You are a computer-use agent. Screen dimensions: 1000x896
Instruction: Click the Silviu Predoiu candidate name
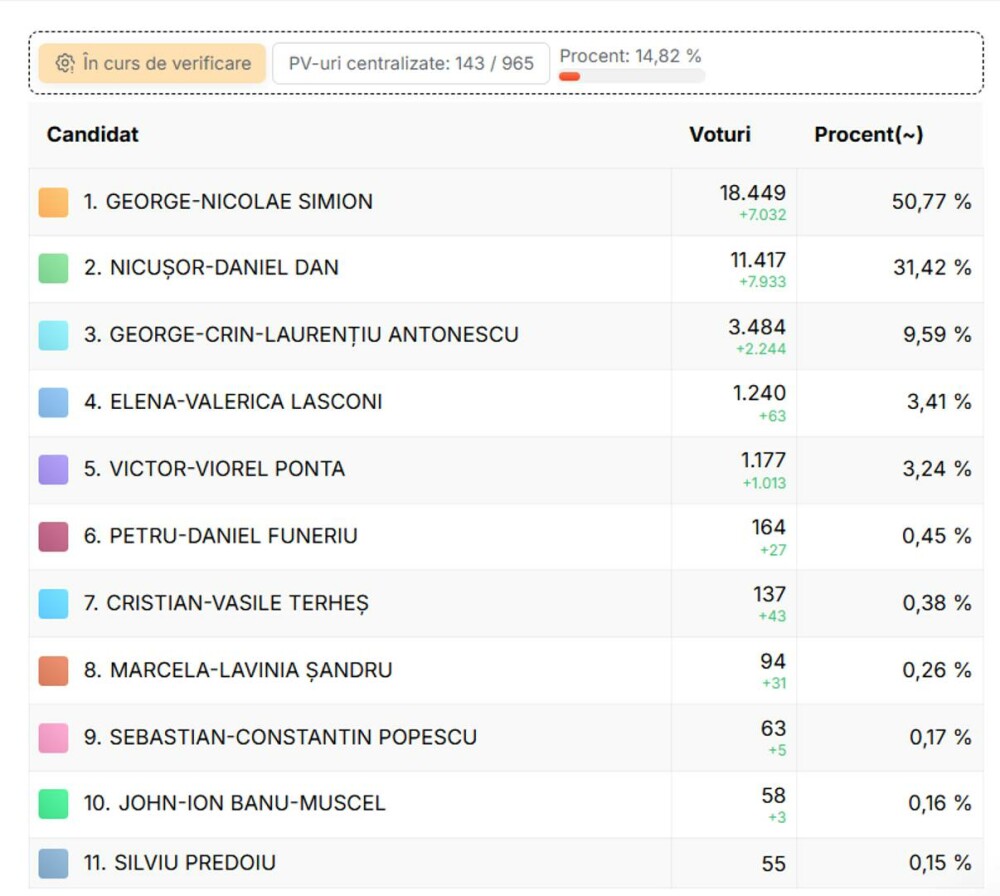pos(194,863)
